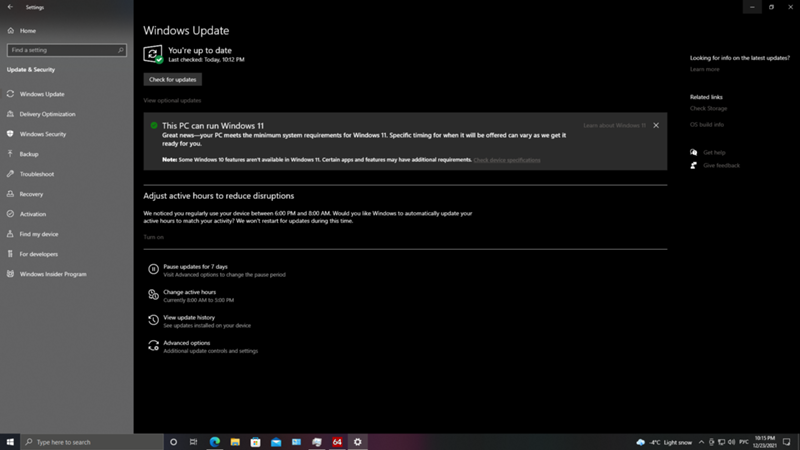Go to Windows Update in the sidebar
Viewport: 800px width, 450px height.
tap(42, 94)
